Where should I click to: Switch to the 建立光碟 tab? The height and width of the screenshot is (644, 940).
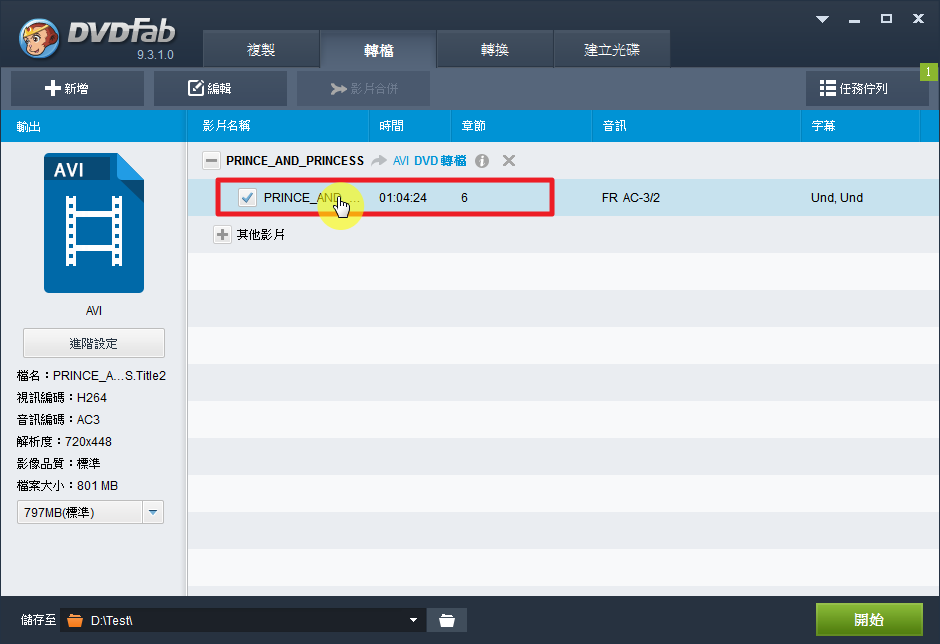pos(611,50)
